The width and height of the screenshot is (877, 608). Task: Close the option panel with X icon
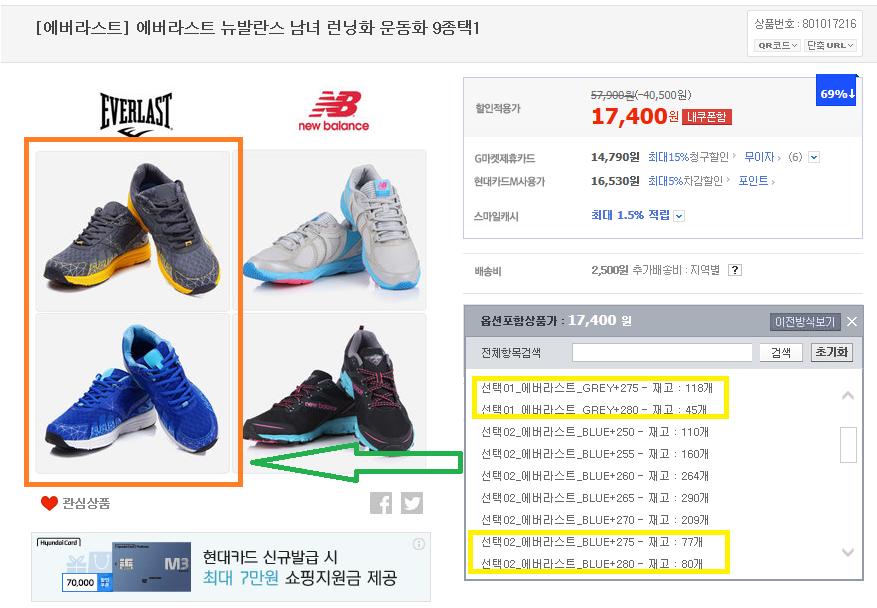point(852,322)
